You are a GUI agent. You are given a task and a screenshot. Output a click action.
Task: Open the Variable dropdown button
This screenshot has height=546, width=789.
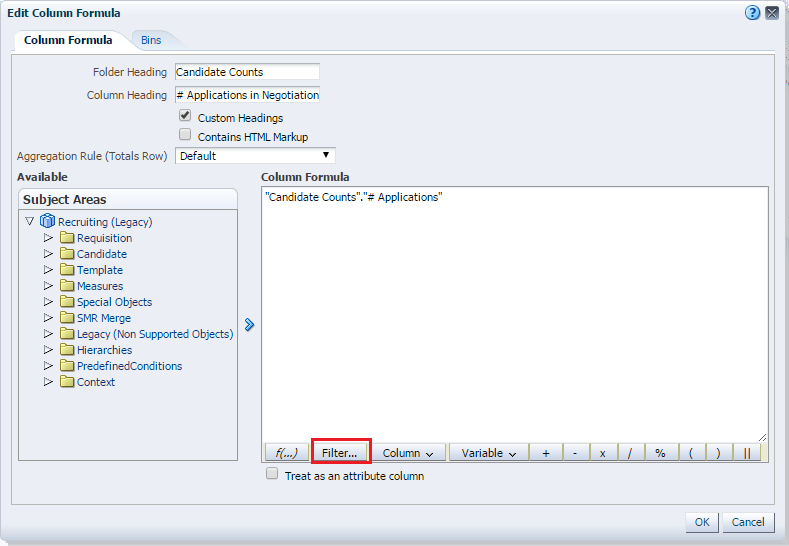tap(489, 453)
